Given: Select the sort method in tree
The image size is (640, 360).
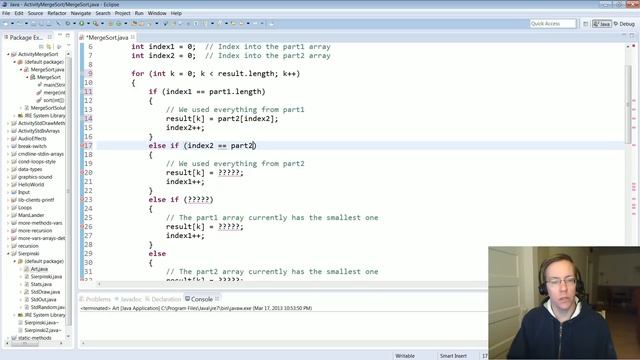Looking at the screenshot, I should click(52, 100).
